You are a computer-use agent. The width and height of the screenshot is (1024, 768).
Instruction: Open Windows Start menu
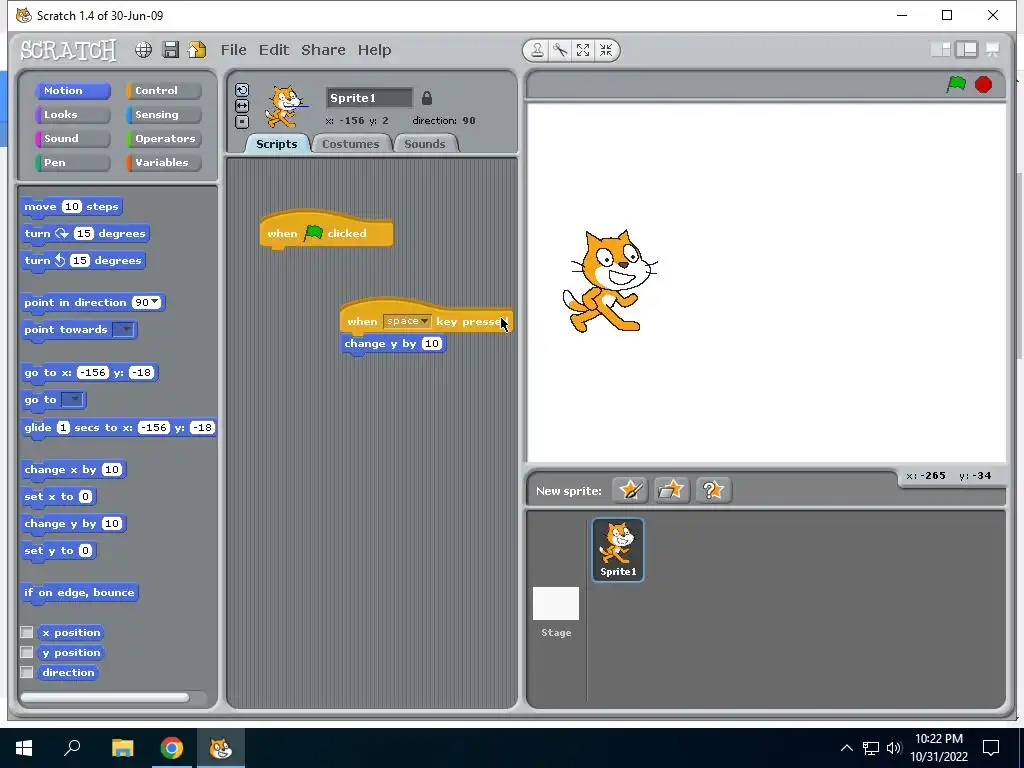(24, 748)
